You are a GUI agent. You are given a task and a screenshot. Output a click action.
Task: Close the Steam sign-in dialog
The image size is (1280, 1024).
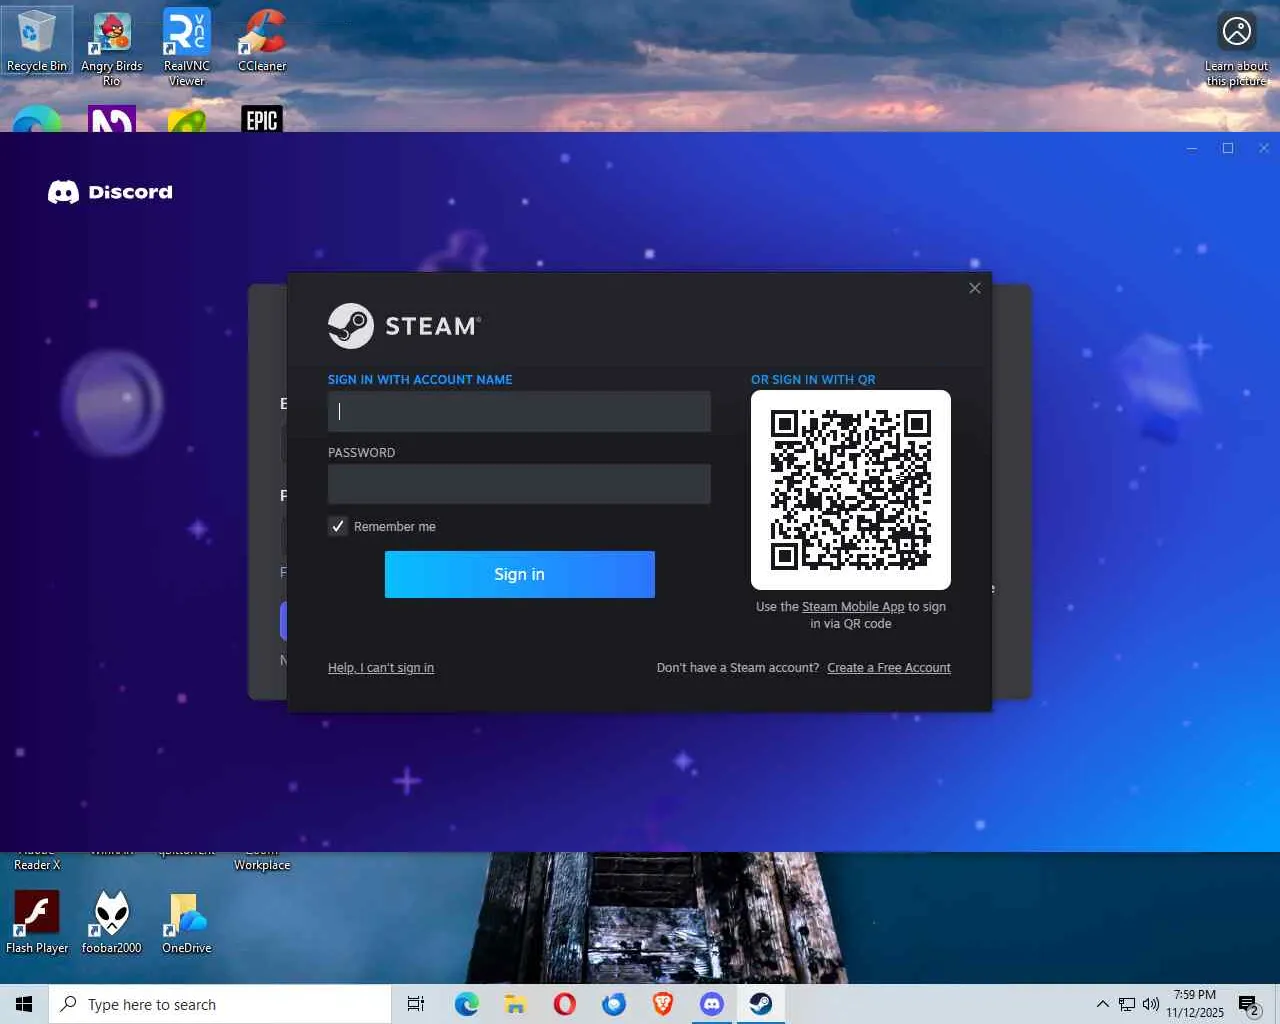[x=975, y=288]
